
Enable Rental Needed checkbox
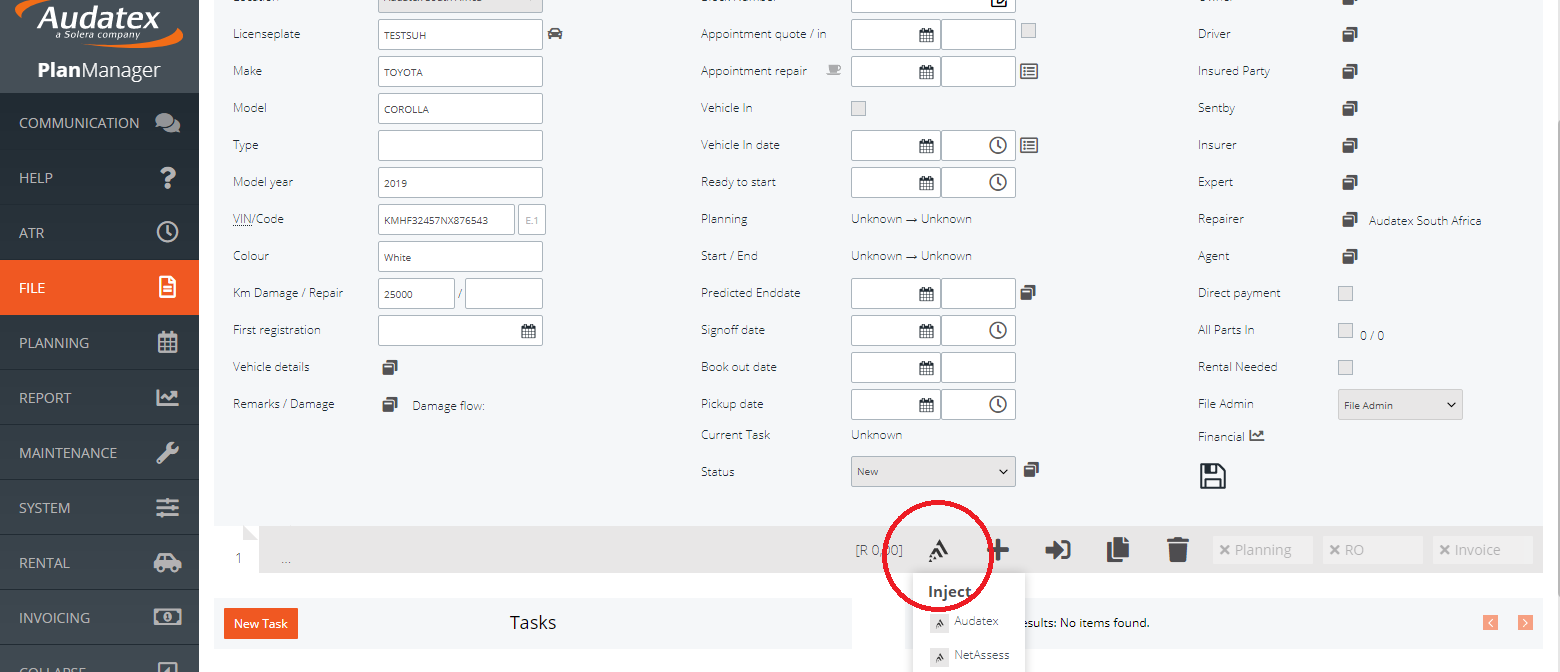1345,367
